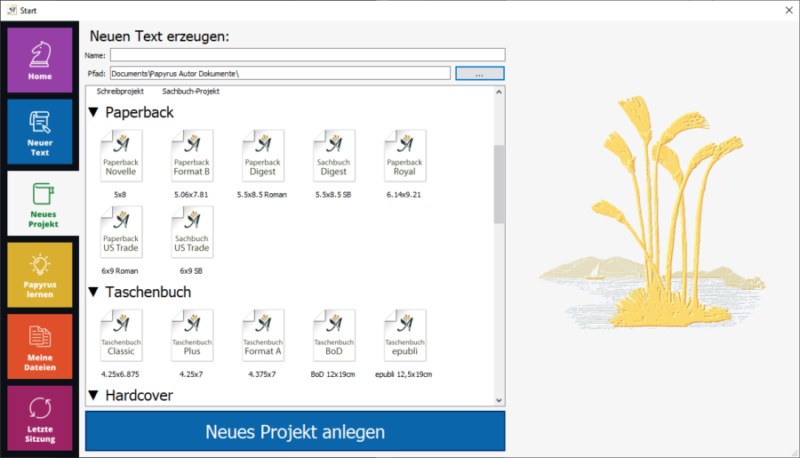Open the Home sidebar tile
The width and height of the screenshot is (800, 458).
(x=40, y=60)
